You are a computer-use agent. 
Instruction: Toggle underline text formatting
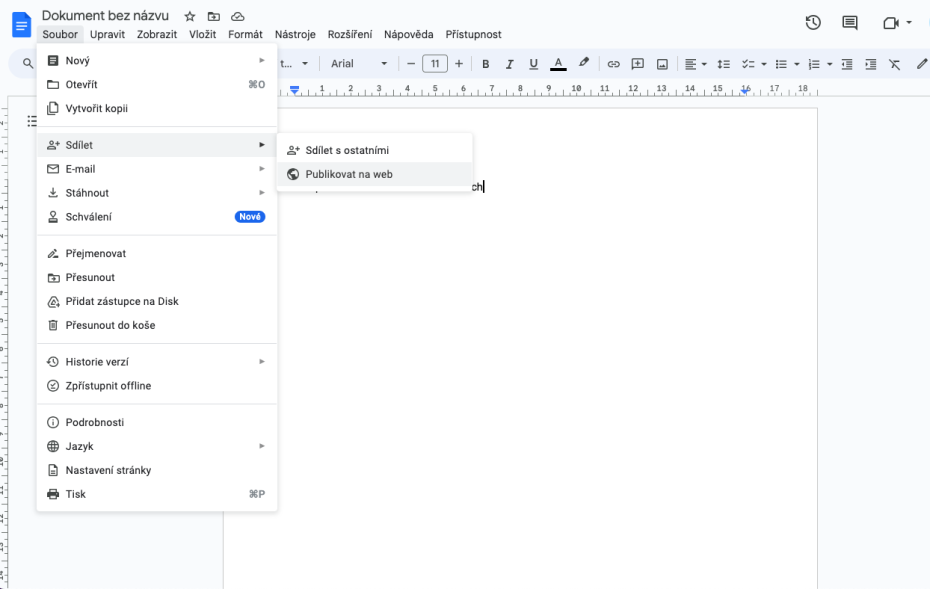533,64
